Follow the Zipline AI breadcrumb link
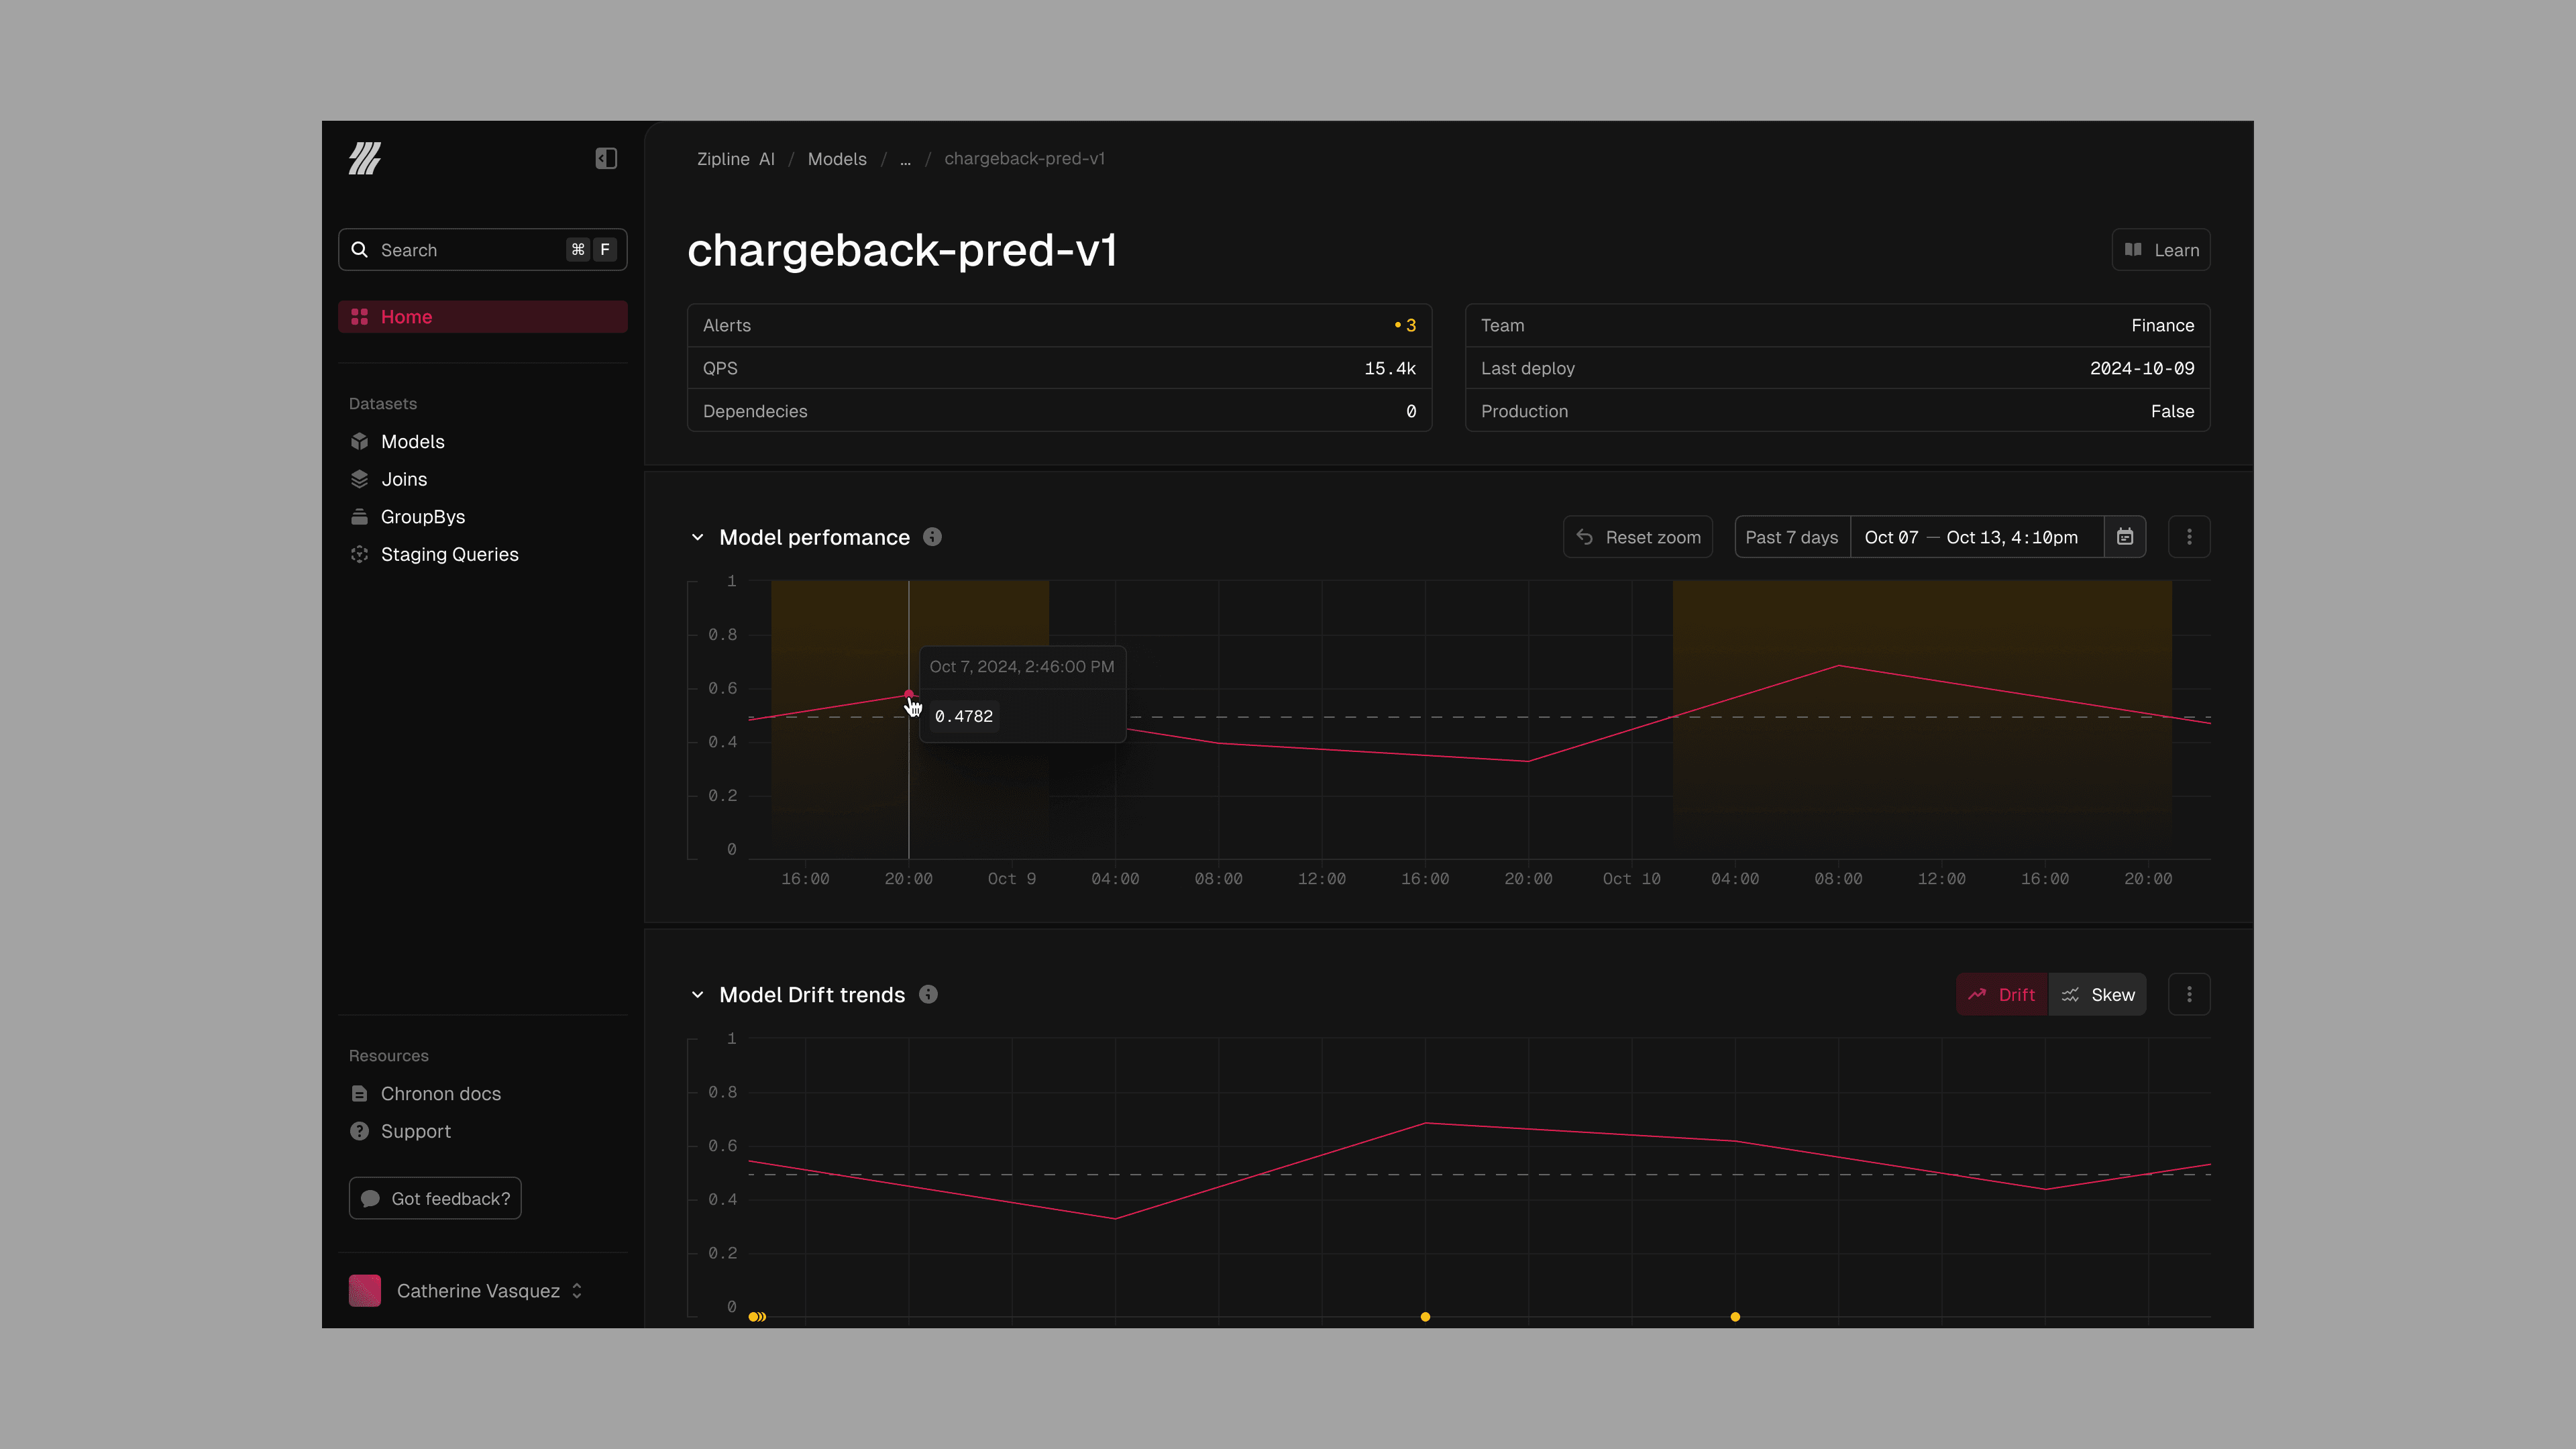 pyautogui.click(x=736, y=159)
